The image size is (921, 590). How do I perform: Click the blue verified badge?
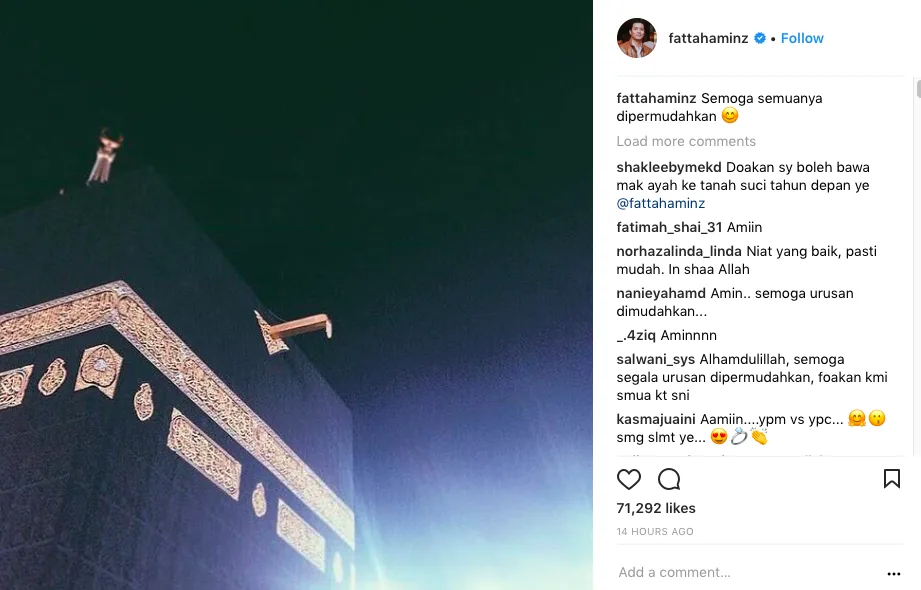click(x=760, y=38)
